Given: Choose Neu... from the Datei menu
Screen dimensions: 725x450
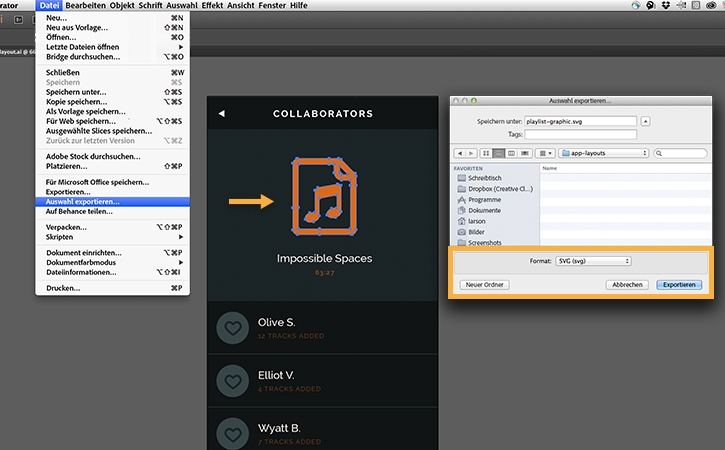Looking at the screenshot, I should [112, 18].
